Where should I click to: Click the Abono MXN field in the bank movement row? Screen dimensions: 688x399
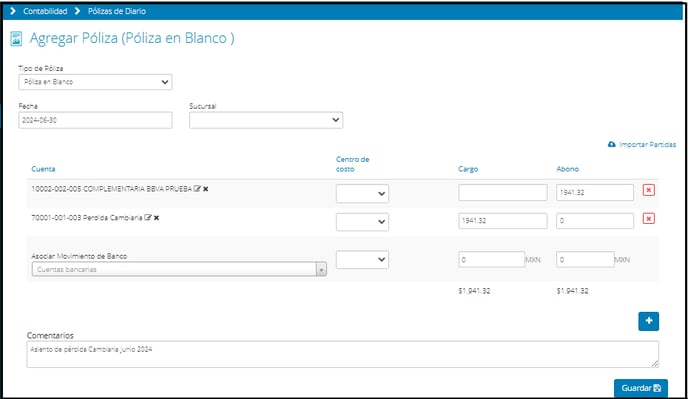pyautogui.click(x=585, y=259)
